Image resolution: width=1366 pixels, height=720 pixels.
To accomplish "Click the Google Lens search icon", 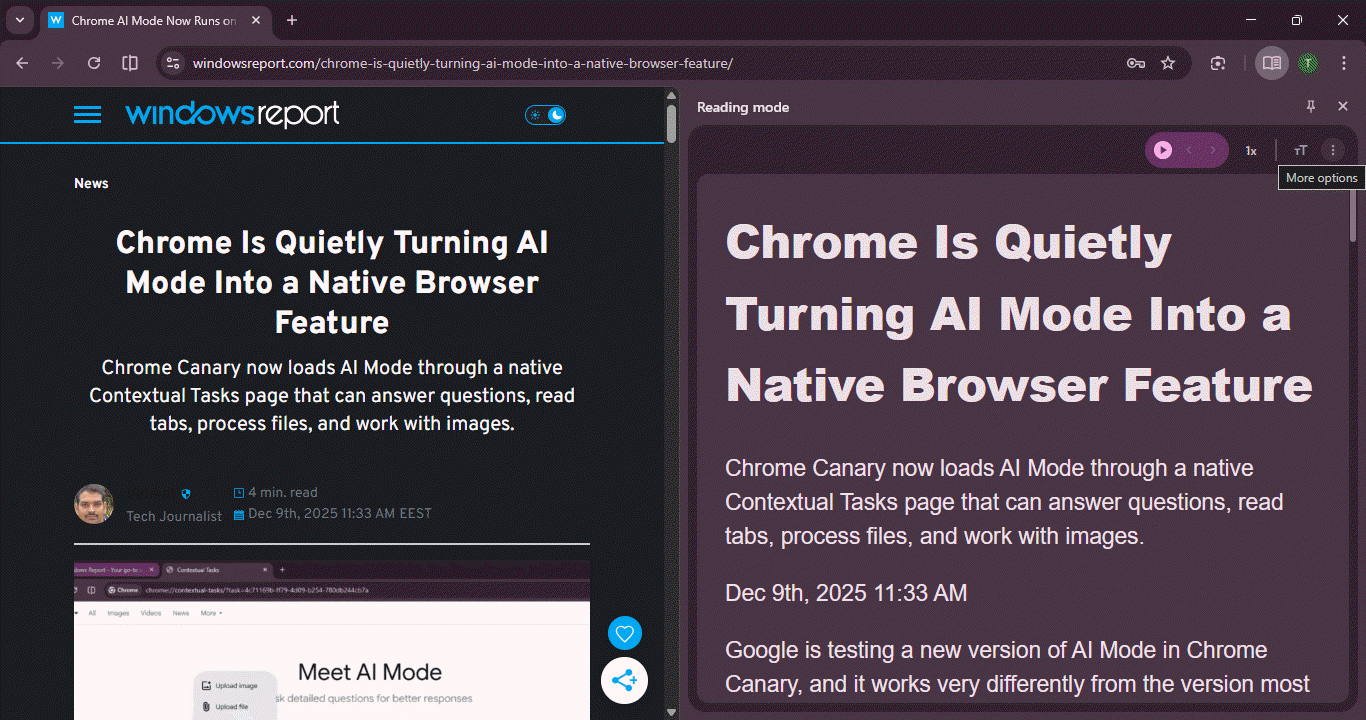I will (x=1218, y=63).
